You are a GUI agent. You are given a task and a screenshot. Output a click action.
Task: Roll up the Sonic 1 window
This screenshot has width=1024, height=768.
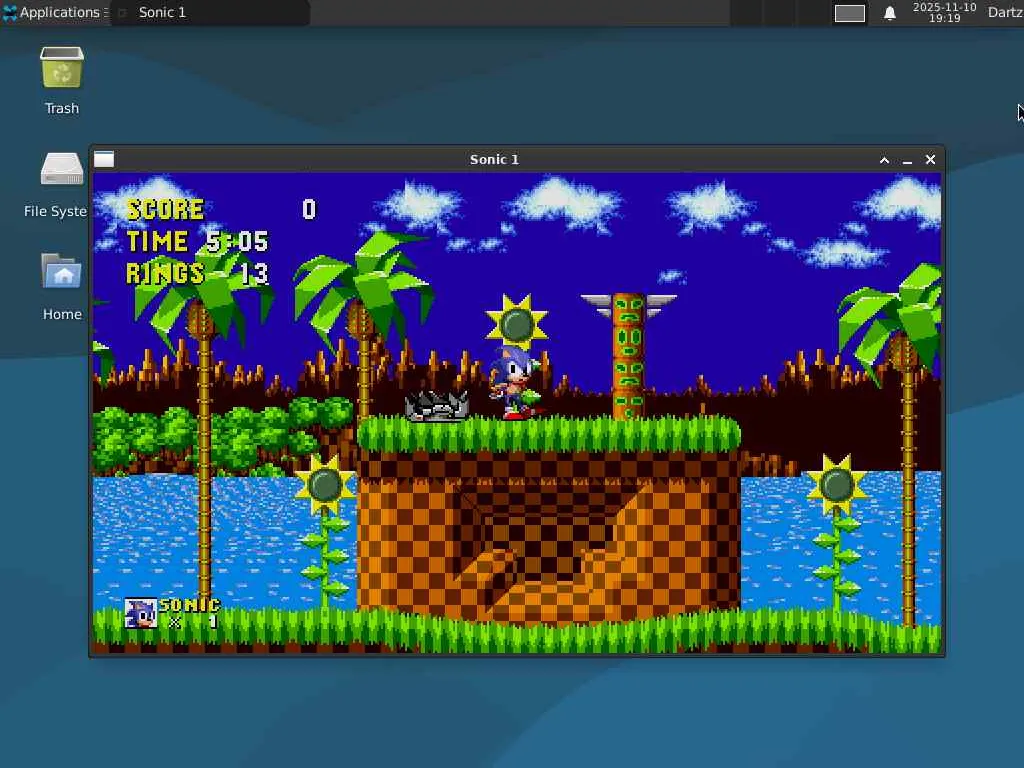884,160
